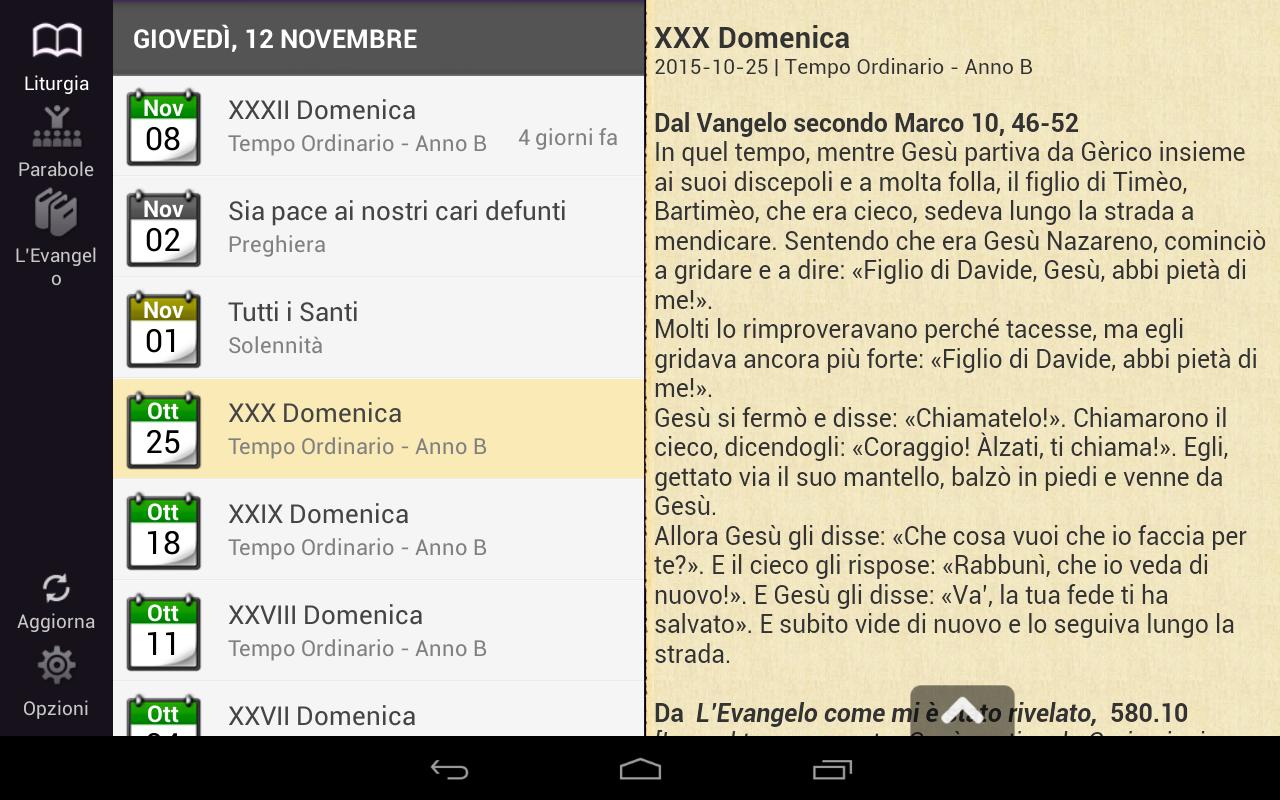Tap the Android back navigation icon

click(x=449, y=769)
